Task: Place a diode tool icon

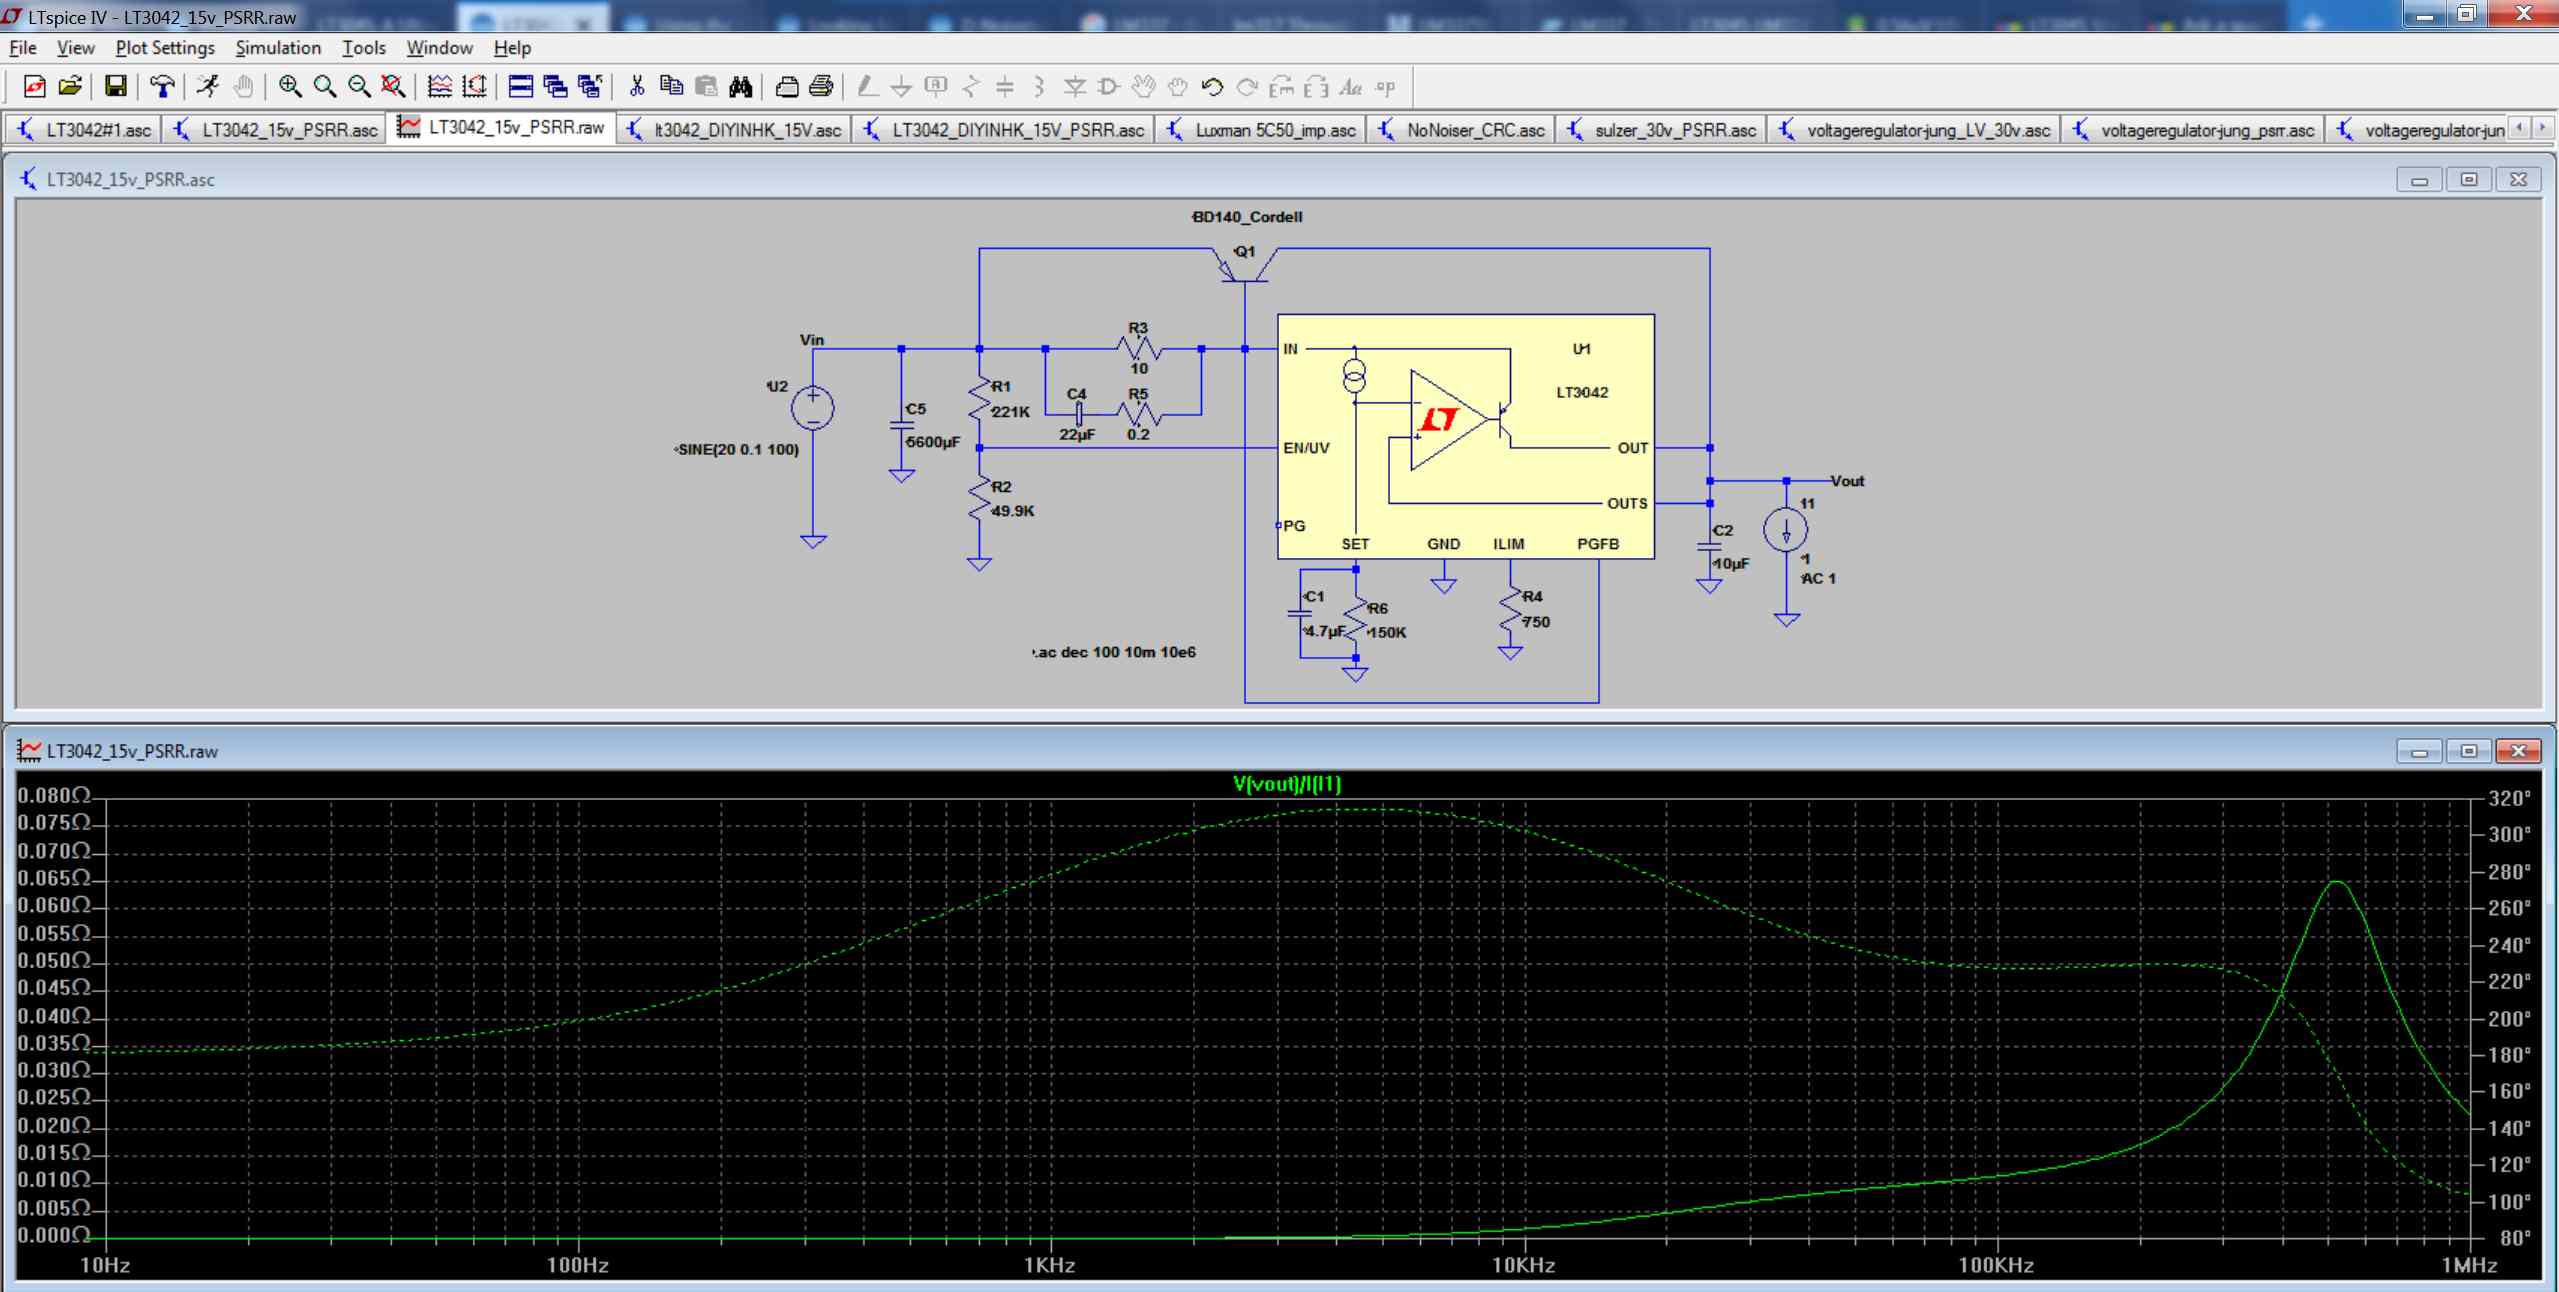Action: click(1075, 87)
